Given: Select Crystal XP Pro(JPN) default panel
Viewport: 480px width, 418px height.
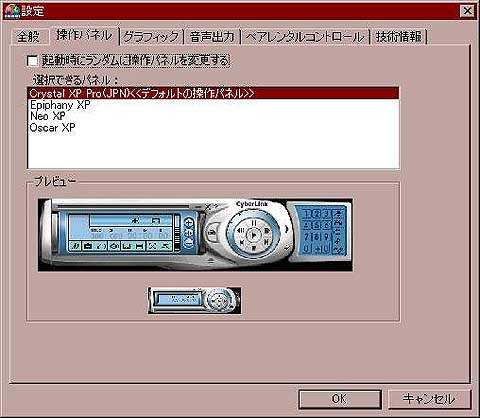Looking at the screenshot, I should [x=213, y=93].
